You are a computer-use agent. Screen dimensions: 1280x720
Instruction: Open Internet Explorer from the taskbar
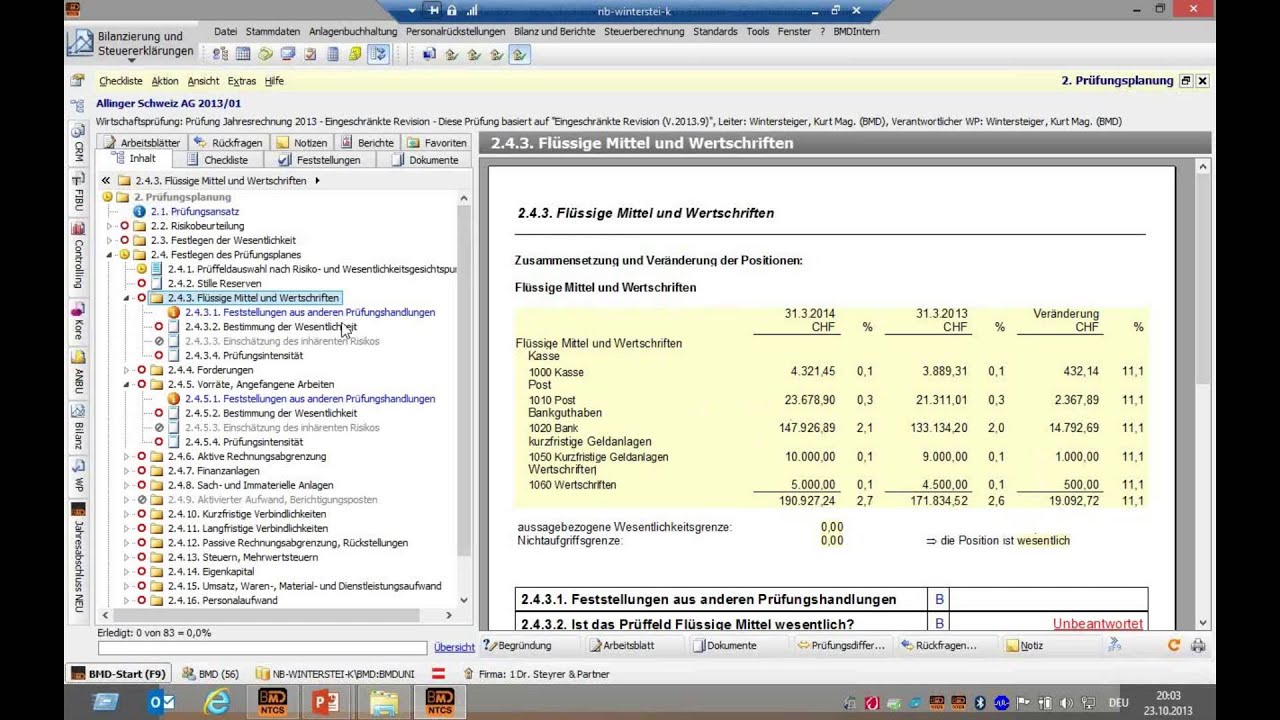coord(216,702)
